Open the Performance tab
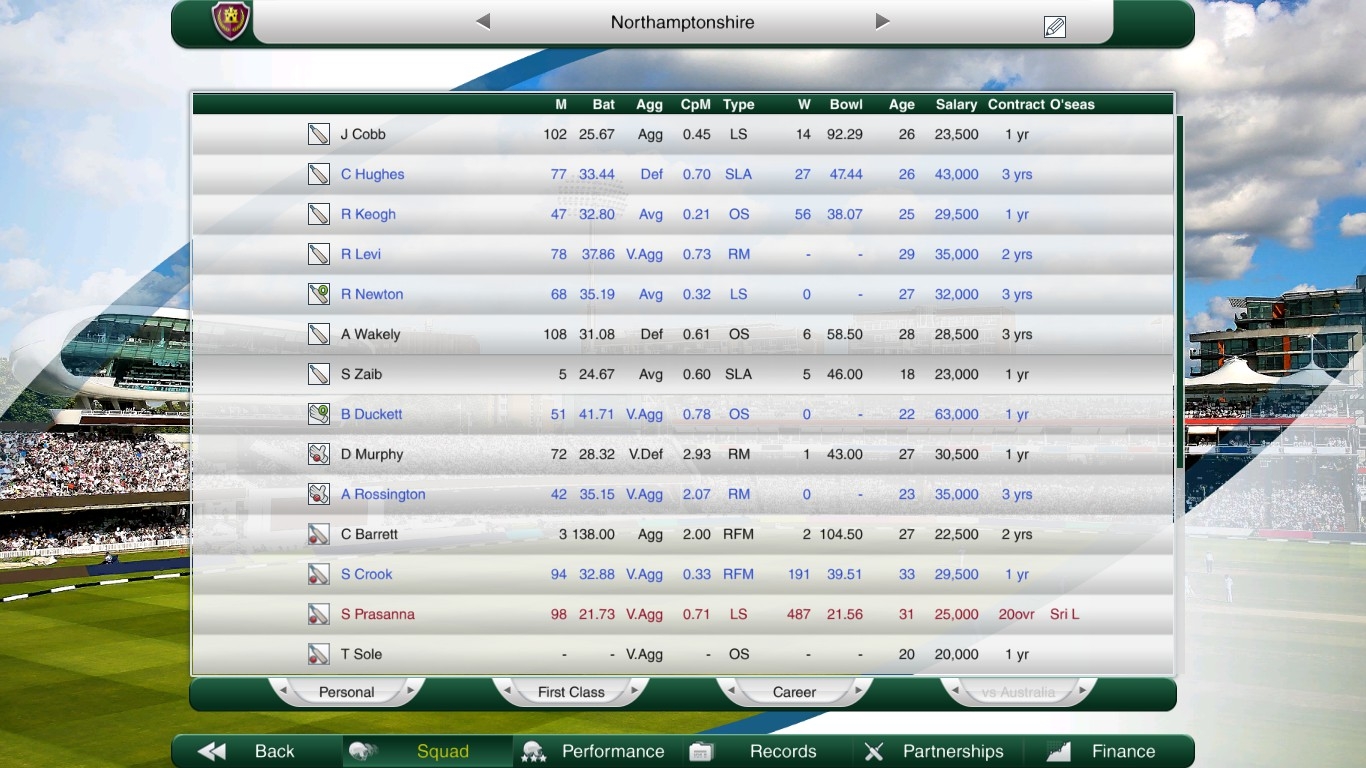The height and width of the screenshot is (768, 1366). [598, 751]
